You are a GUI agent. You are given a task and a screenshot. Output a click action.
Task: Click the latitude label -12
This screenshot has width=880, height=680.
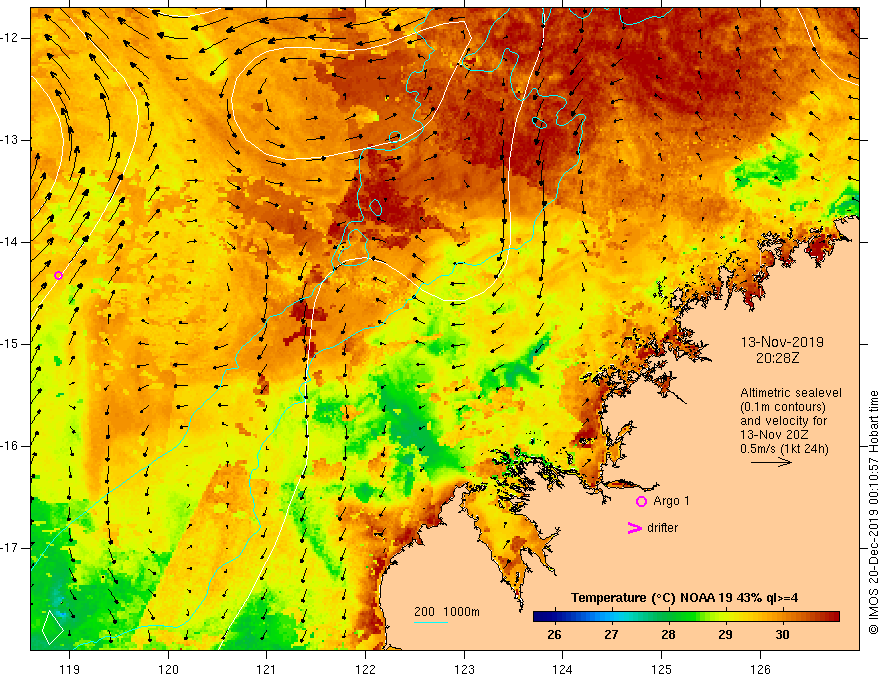pos(10,38)
